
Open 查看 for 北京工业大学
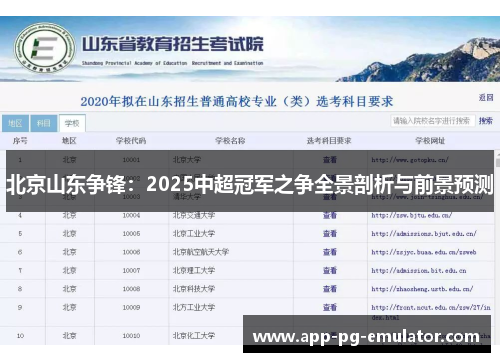click(x=330, y=234)
